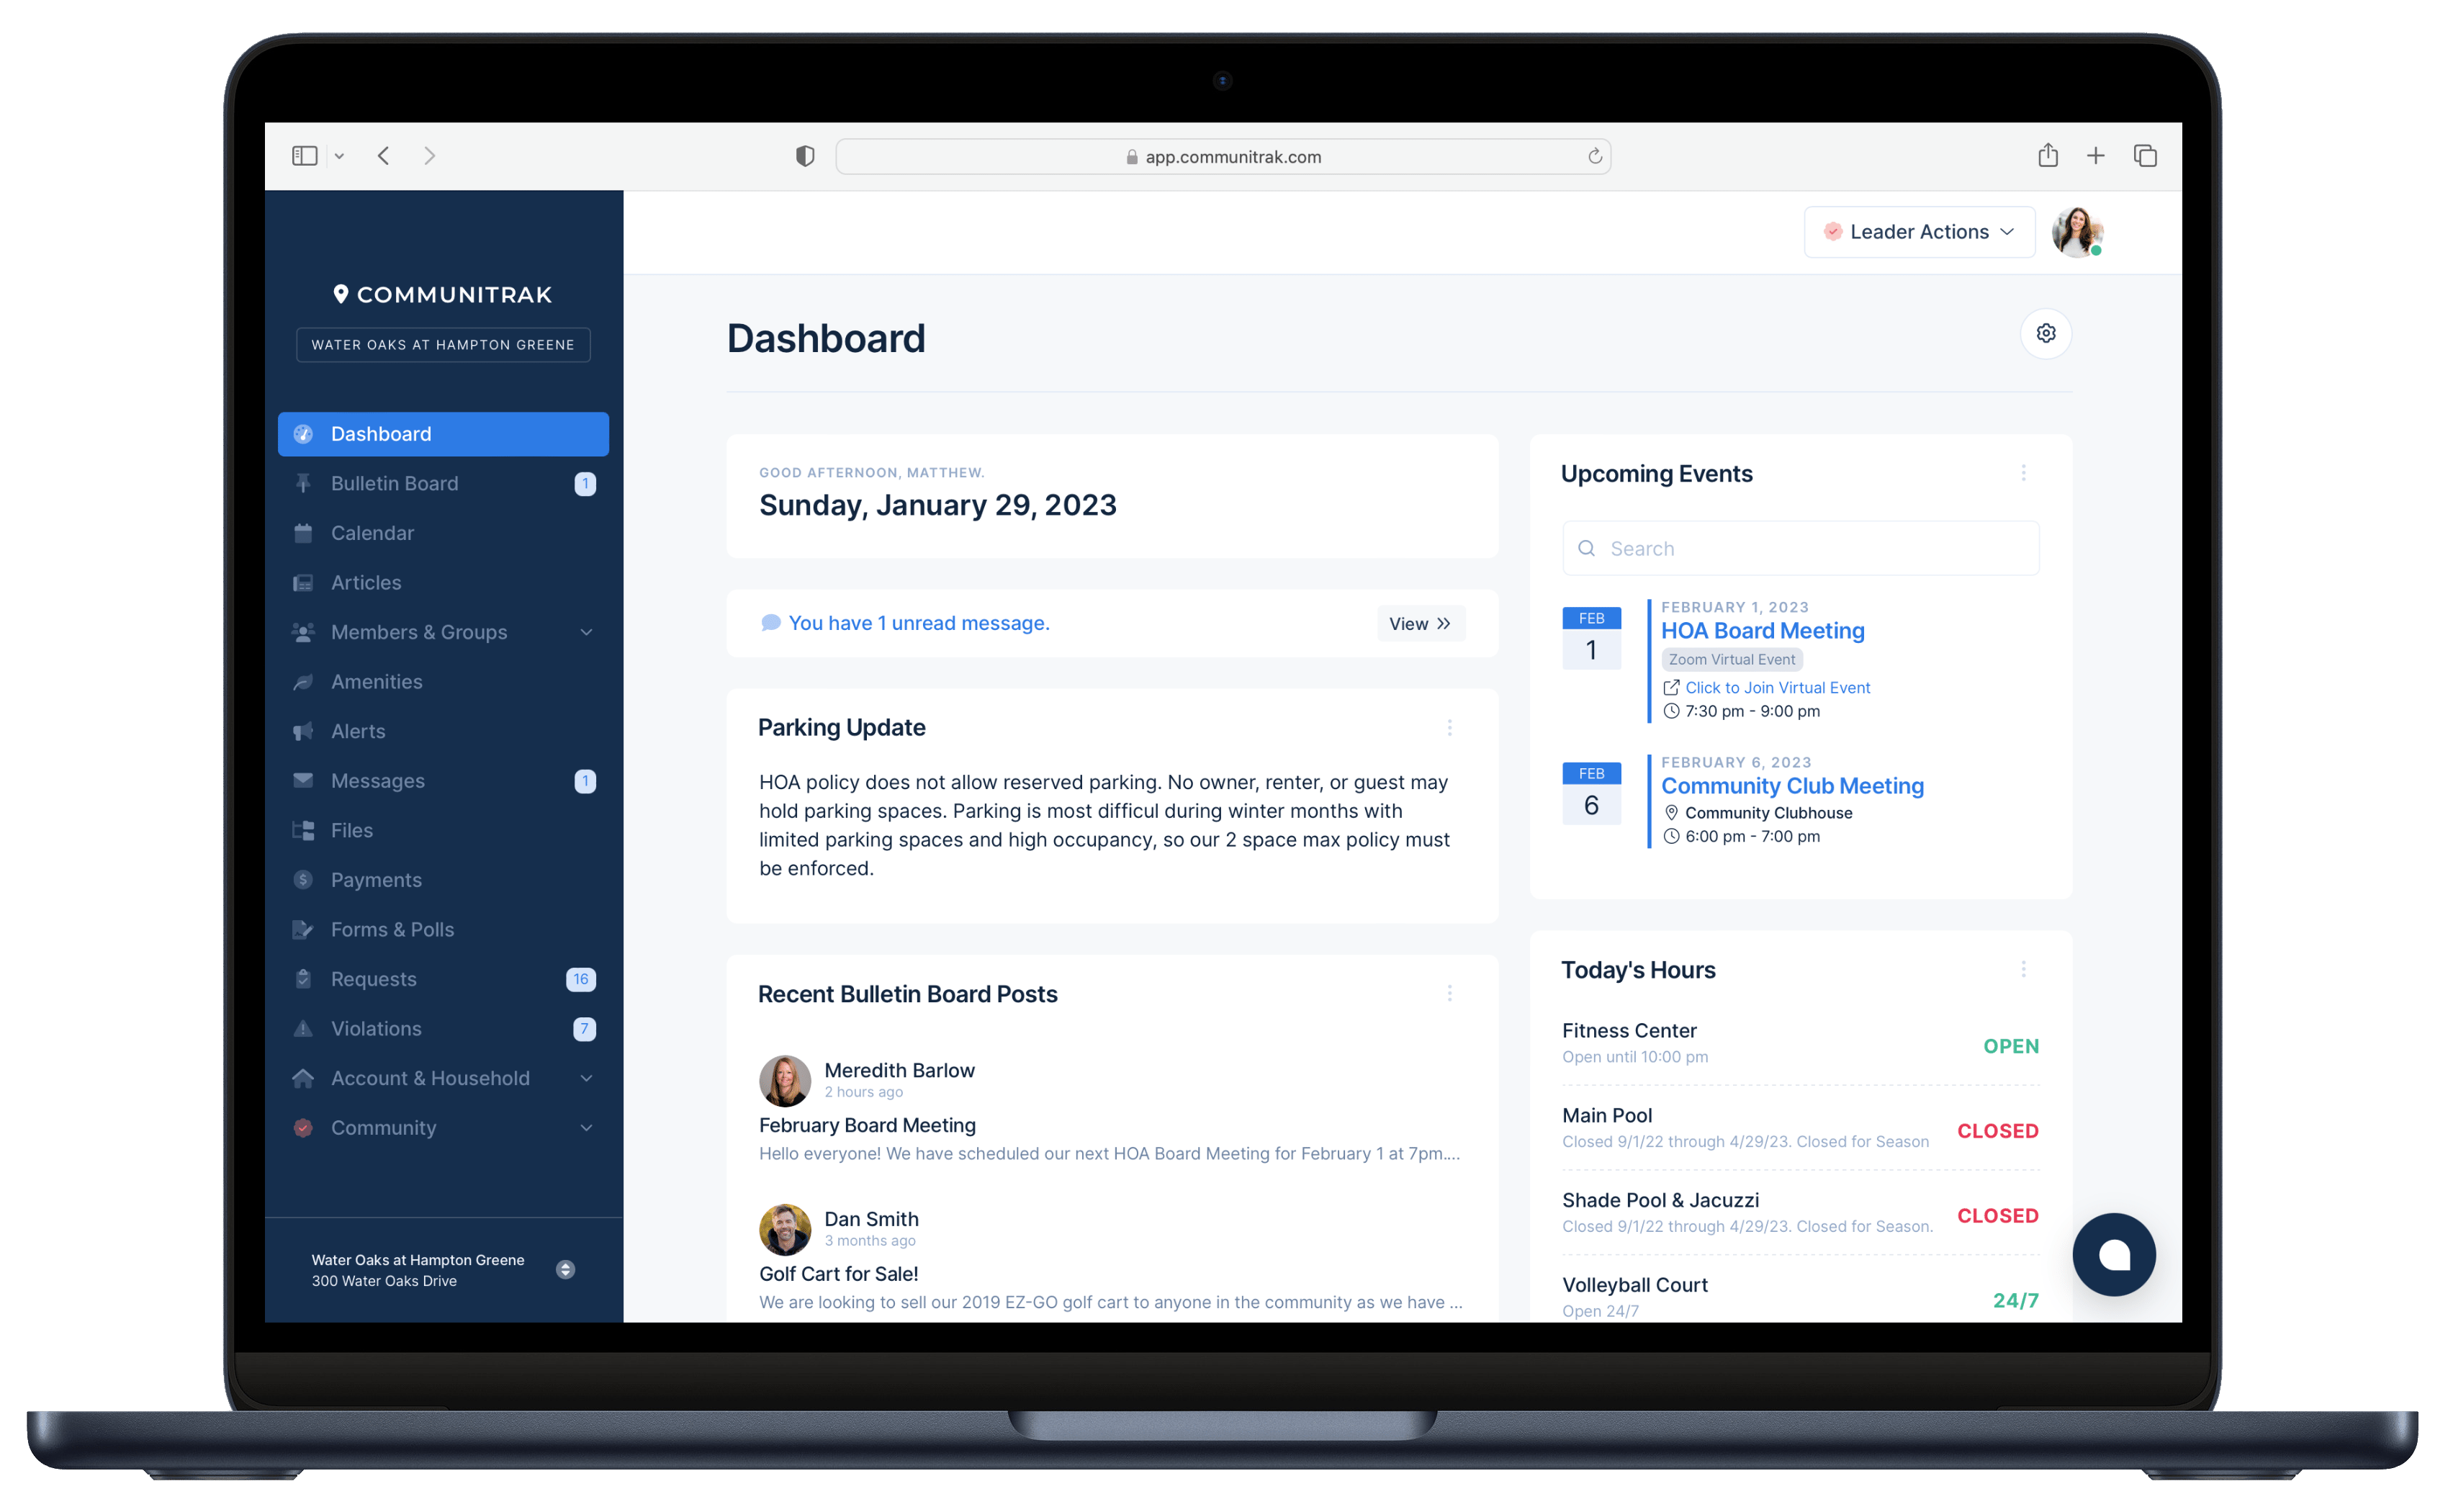Click the Dashboard settings gear icon

tap(2046, 334)
